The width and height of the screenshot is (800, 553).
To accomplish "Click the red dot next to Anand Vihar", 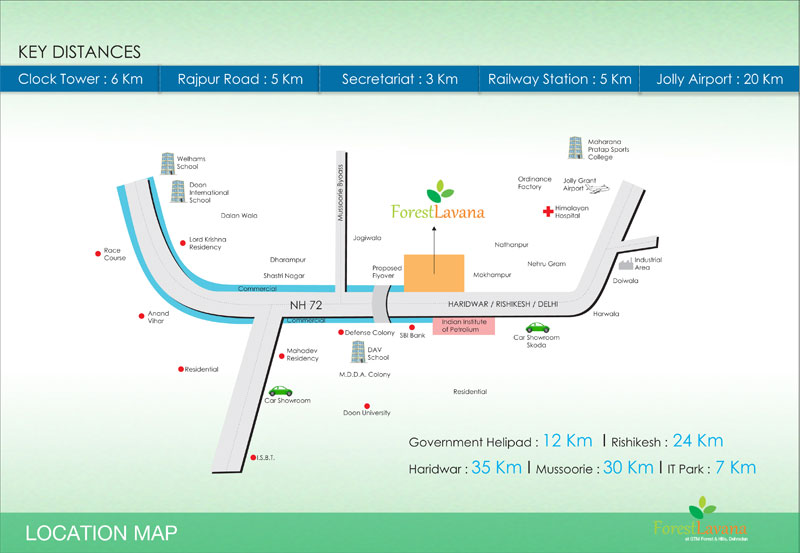I will (x=141, y=316).
